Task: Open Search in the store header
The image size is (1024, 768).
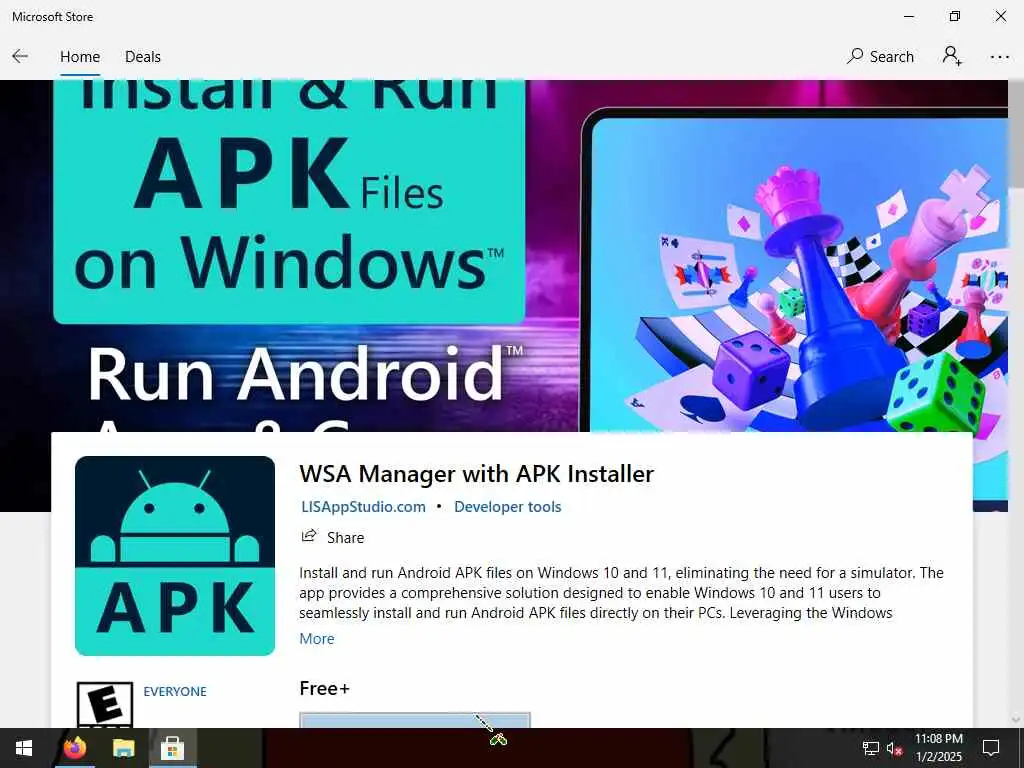Action: [x=880, y=57]
